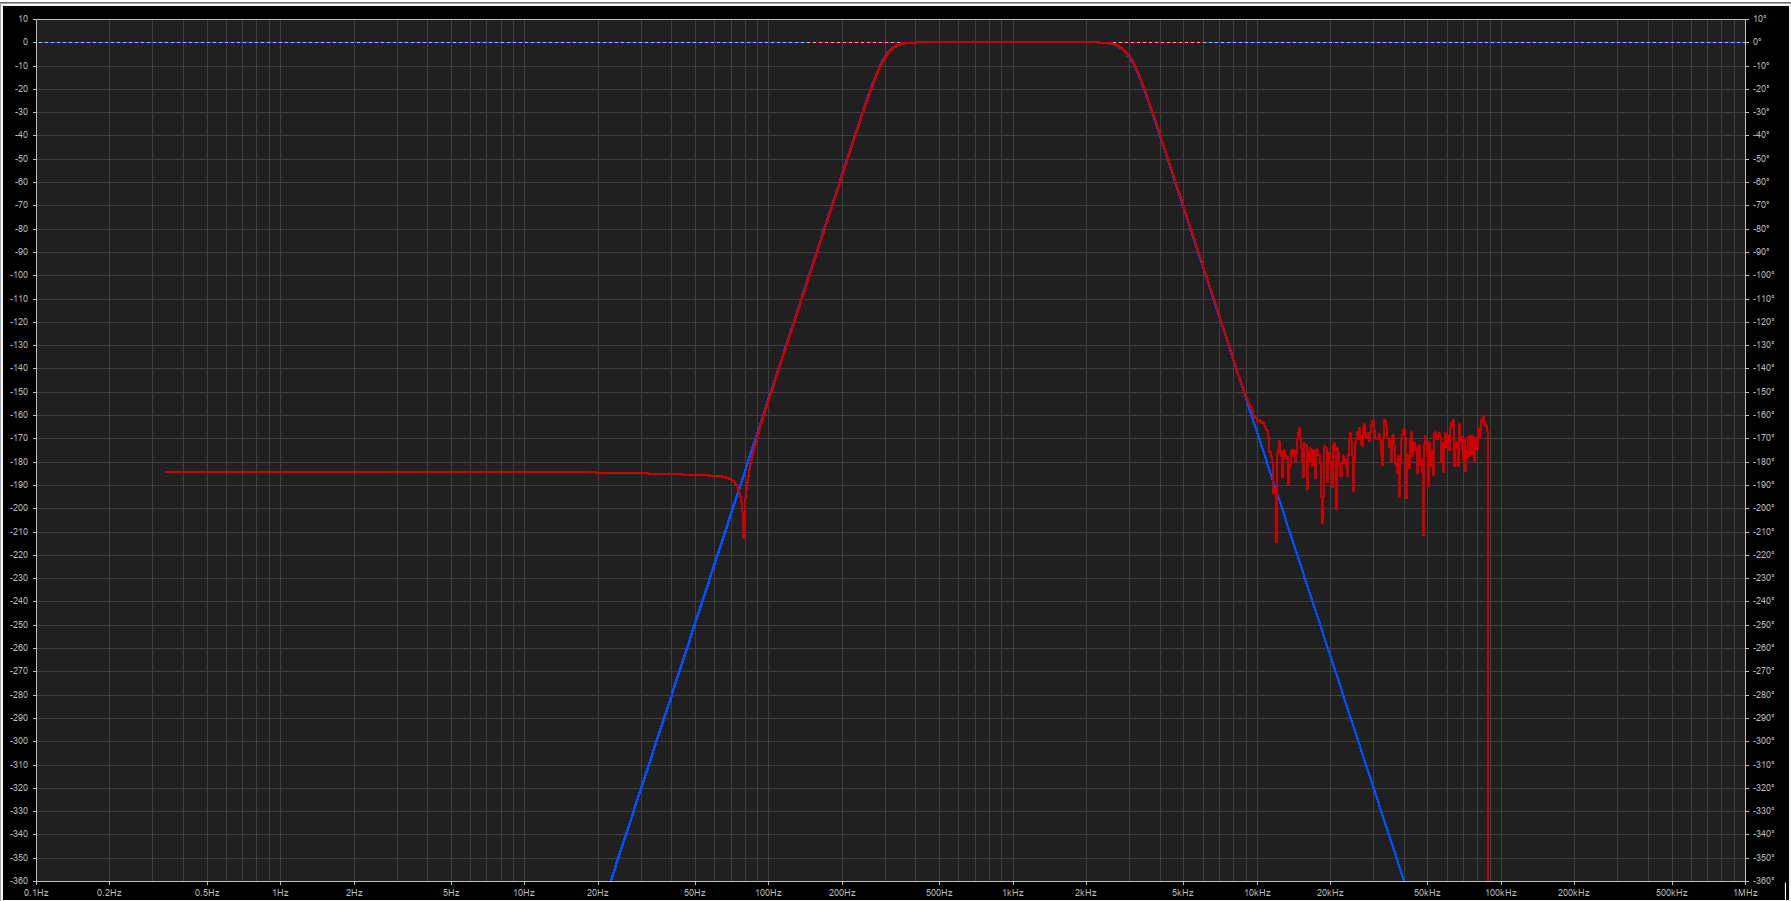Select the -350 label on the left axis

point(21,858)
